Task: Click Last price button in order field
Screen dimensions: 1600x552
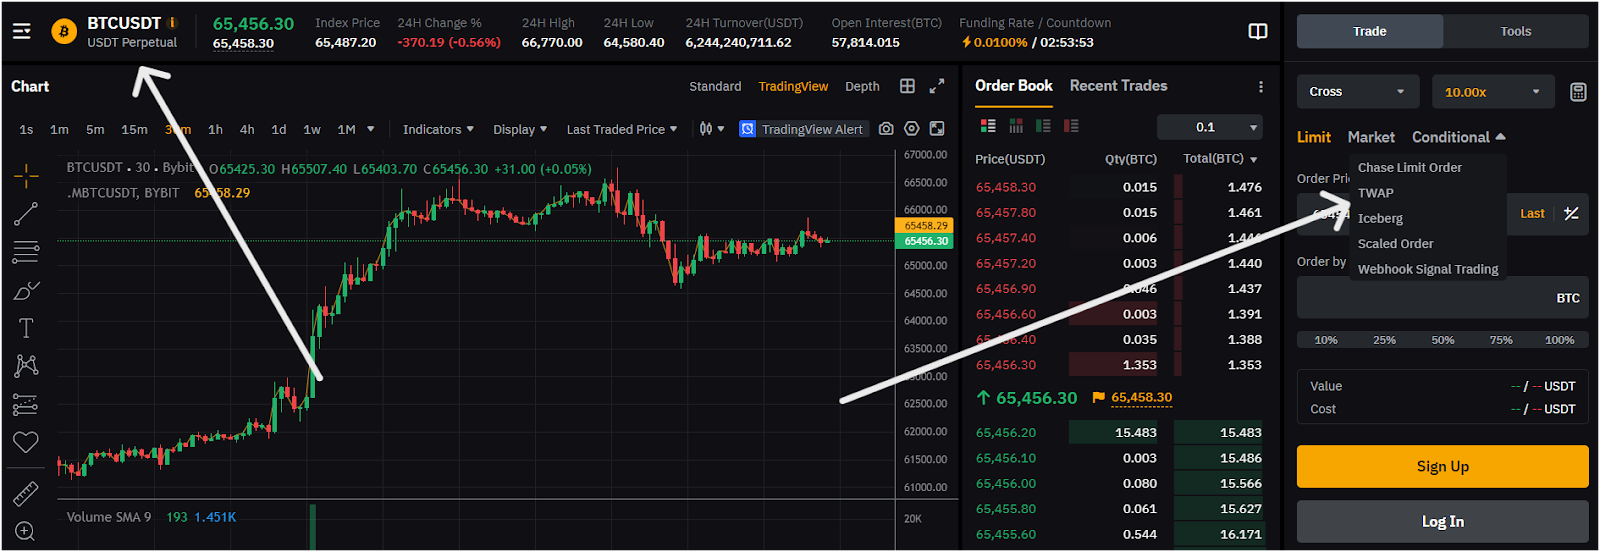Action: tap(1532, 213)
